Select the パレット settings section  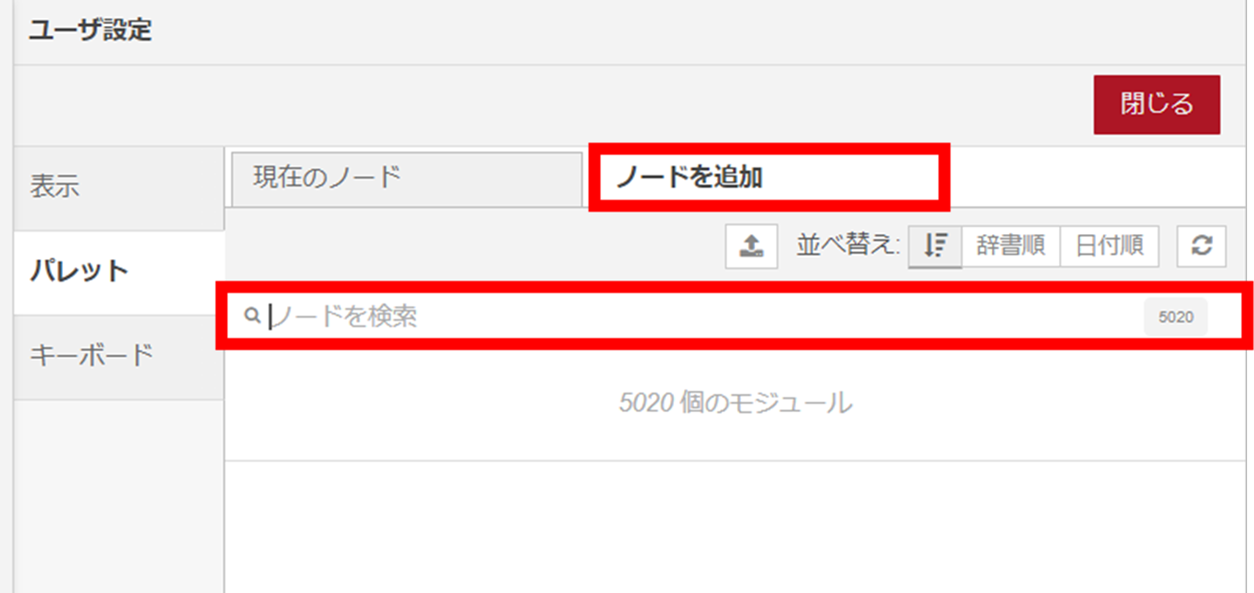click(119, 272)
